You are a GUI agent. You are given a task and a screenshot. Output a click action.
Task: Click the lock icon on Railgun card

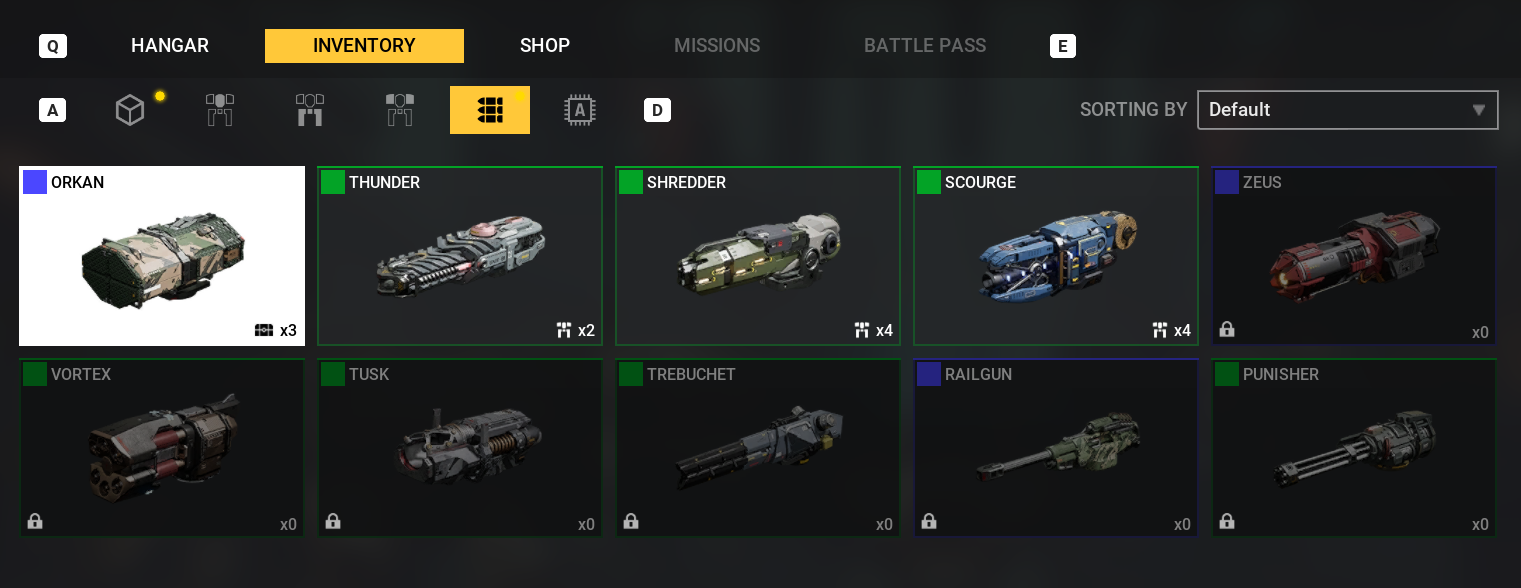click(929, 521)
